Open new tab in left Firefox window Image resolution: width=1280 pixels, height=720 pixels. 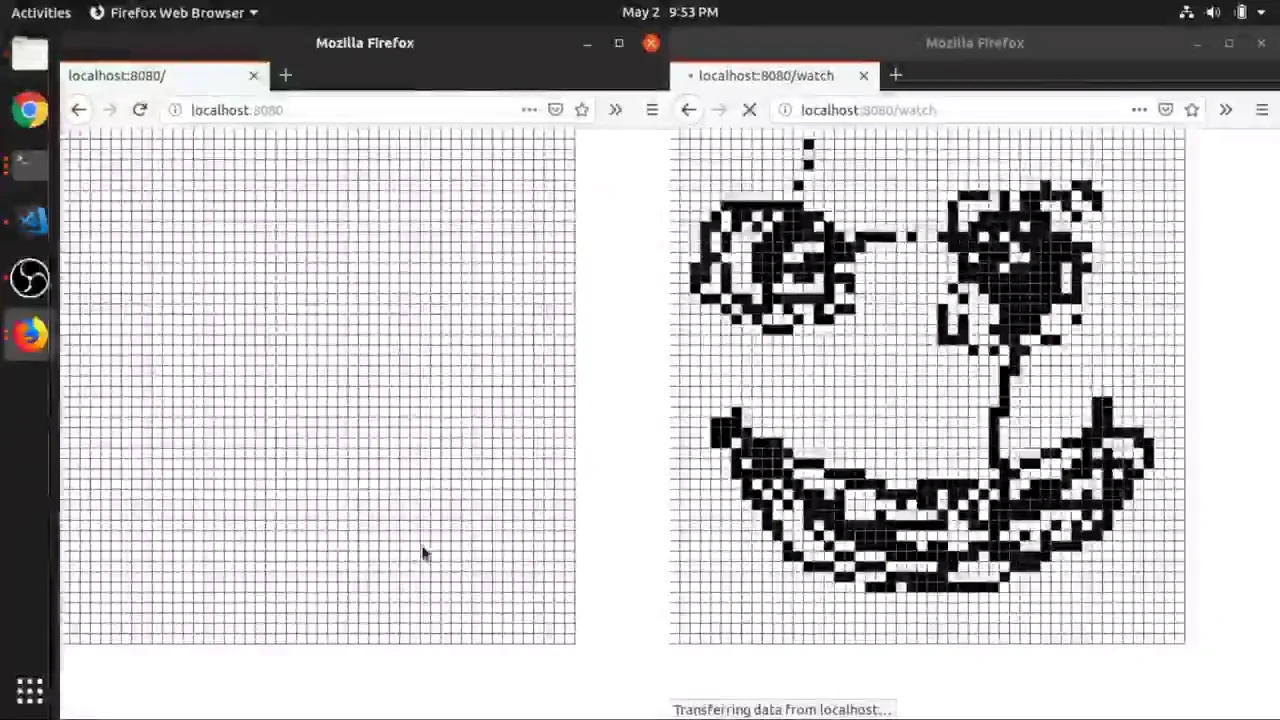(285, 75)
